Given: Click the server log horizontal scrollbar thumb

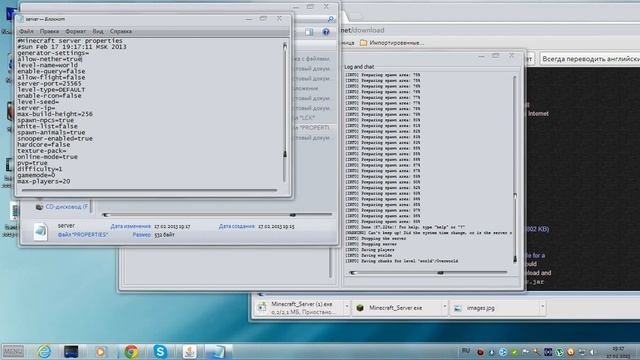Looking at the screenshot, I should 440,273.
